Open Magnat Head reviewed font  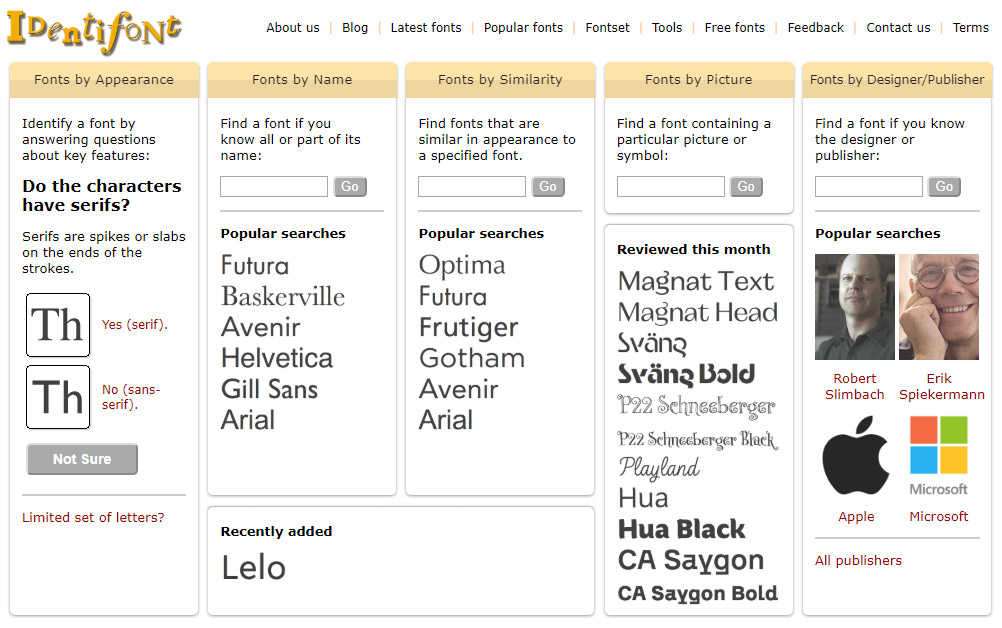[697, 313]
